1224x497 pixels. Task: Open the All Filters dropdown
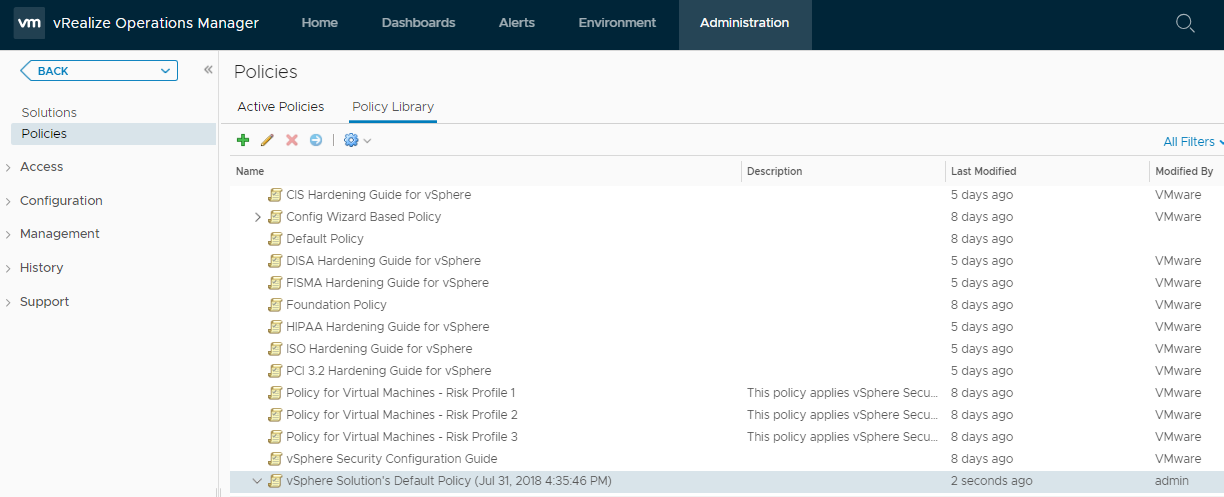pos(1194,142)
